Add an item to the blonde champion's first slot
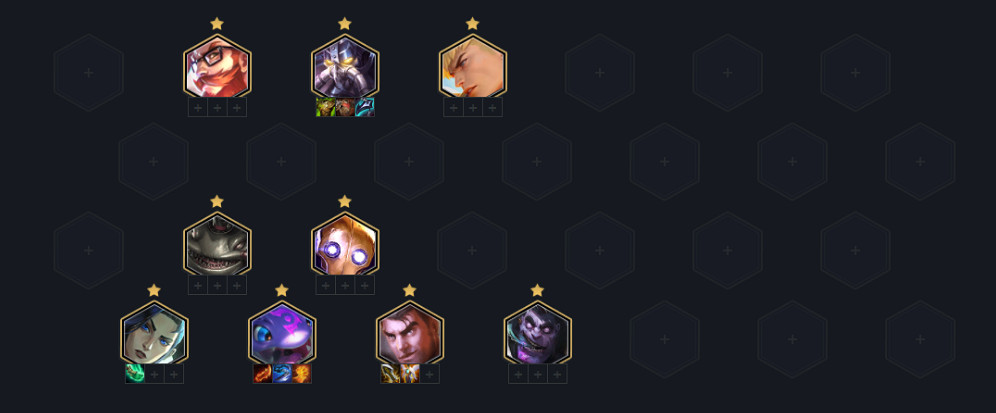Screen dimensions: 996x413 pos(454,107)
